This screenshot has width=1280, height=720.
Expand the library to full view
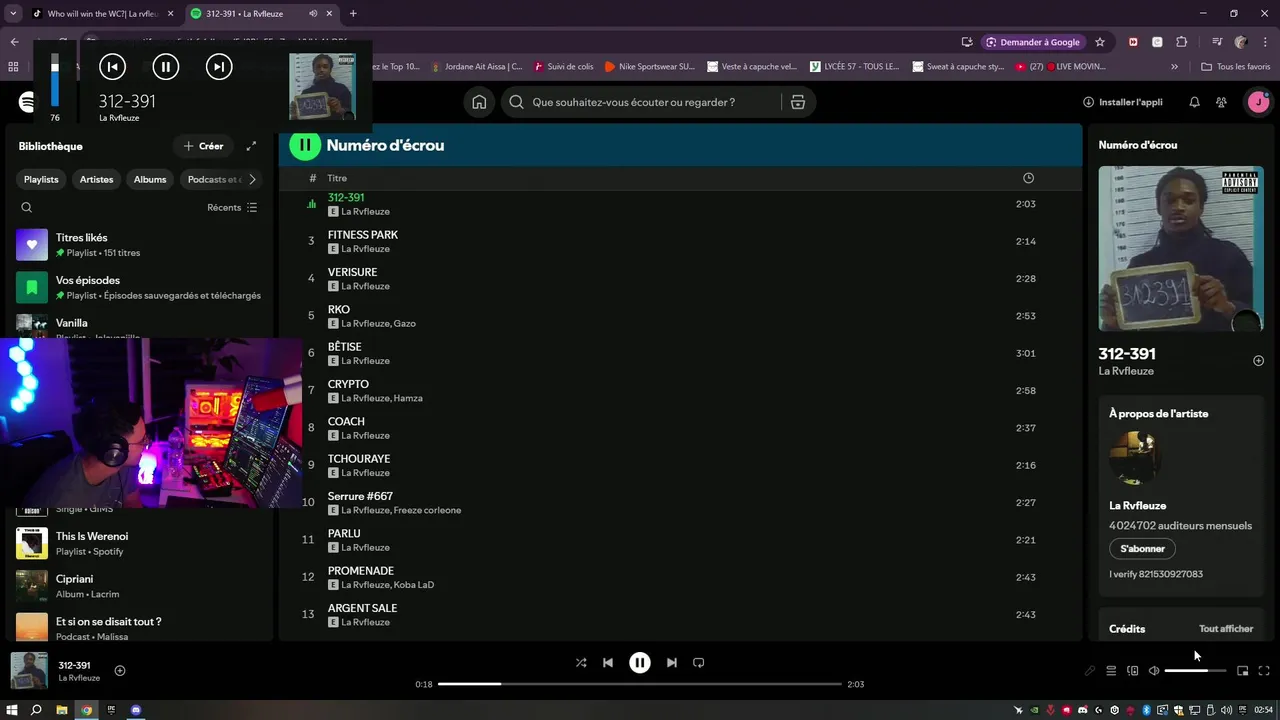point(251,146)
